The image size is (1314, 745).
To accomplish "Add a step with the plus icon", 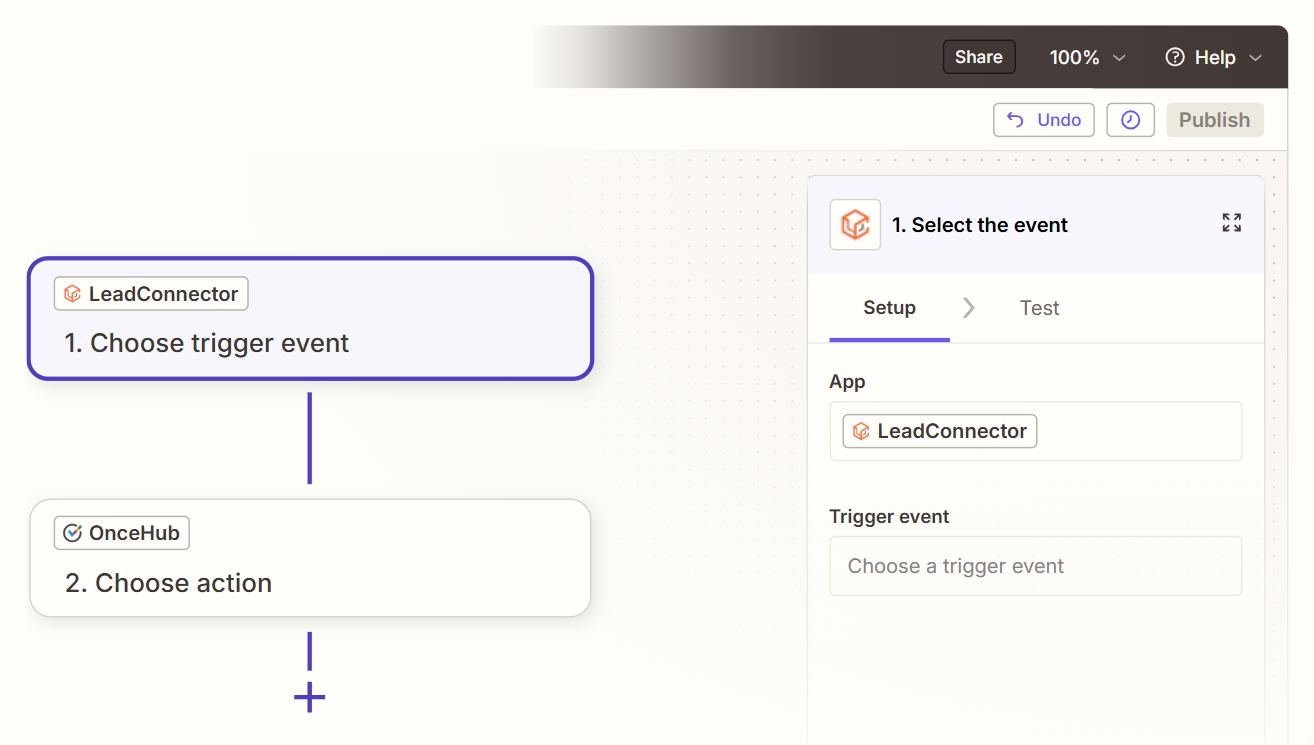I will (x=310, y=697).
